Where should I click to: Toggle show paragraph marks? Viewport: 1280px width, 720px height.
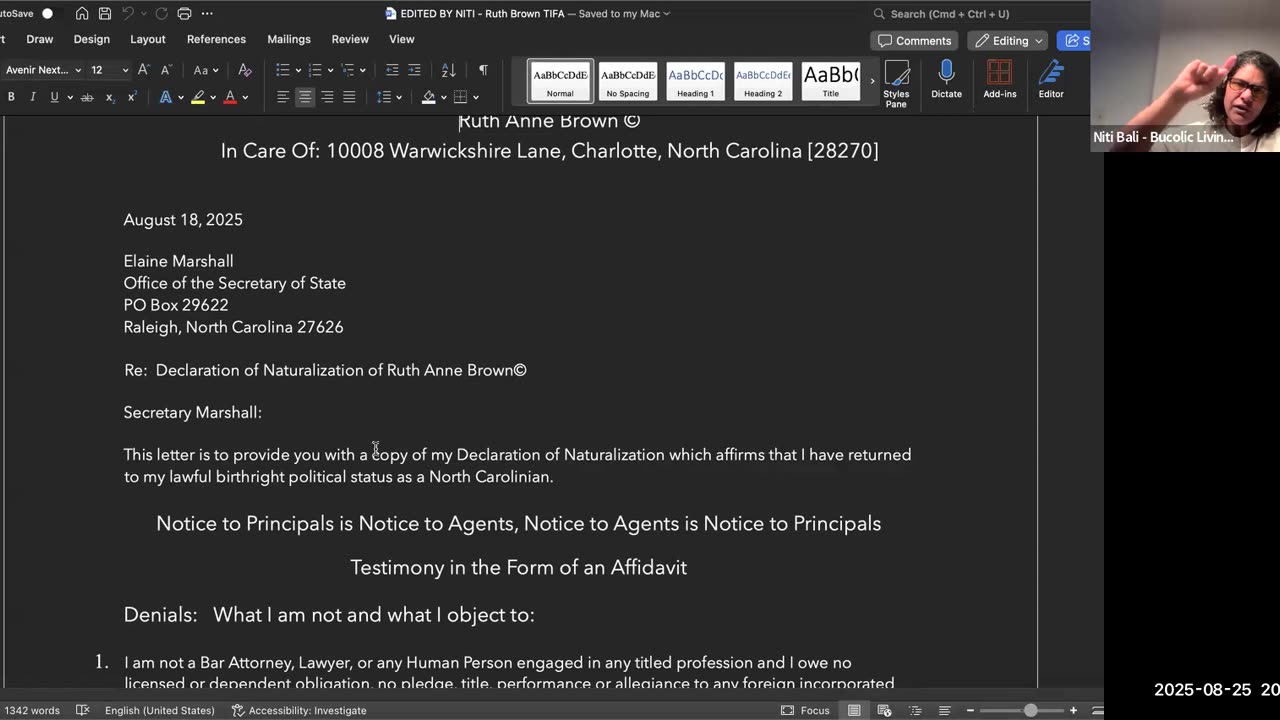pos(483,70)
